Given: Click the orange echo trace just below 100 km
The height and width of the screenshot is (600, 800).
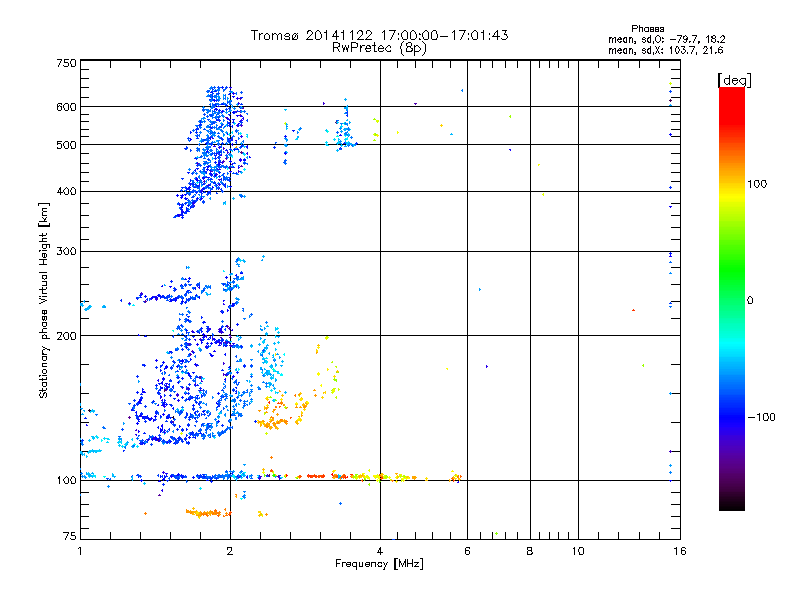Looking at the screenshot, I should pos(207,512).
